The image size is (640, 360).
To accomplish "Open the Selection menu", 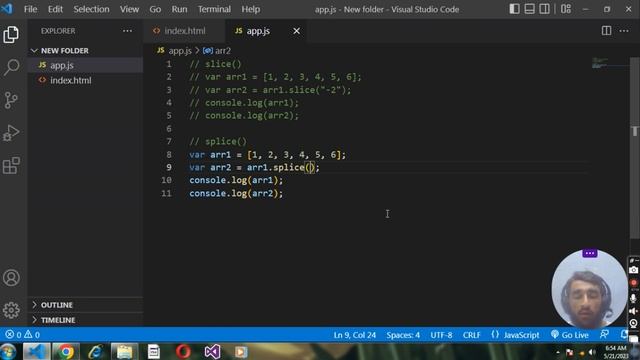I will [x=91, y=9].
